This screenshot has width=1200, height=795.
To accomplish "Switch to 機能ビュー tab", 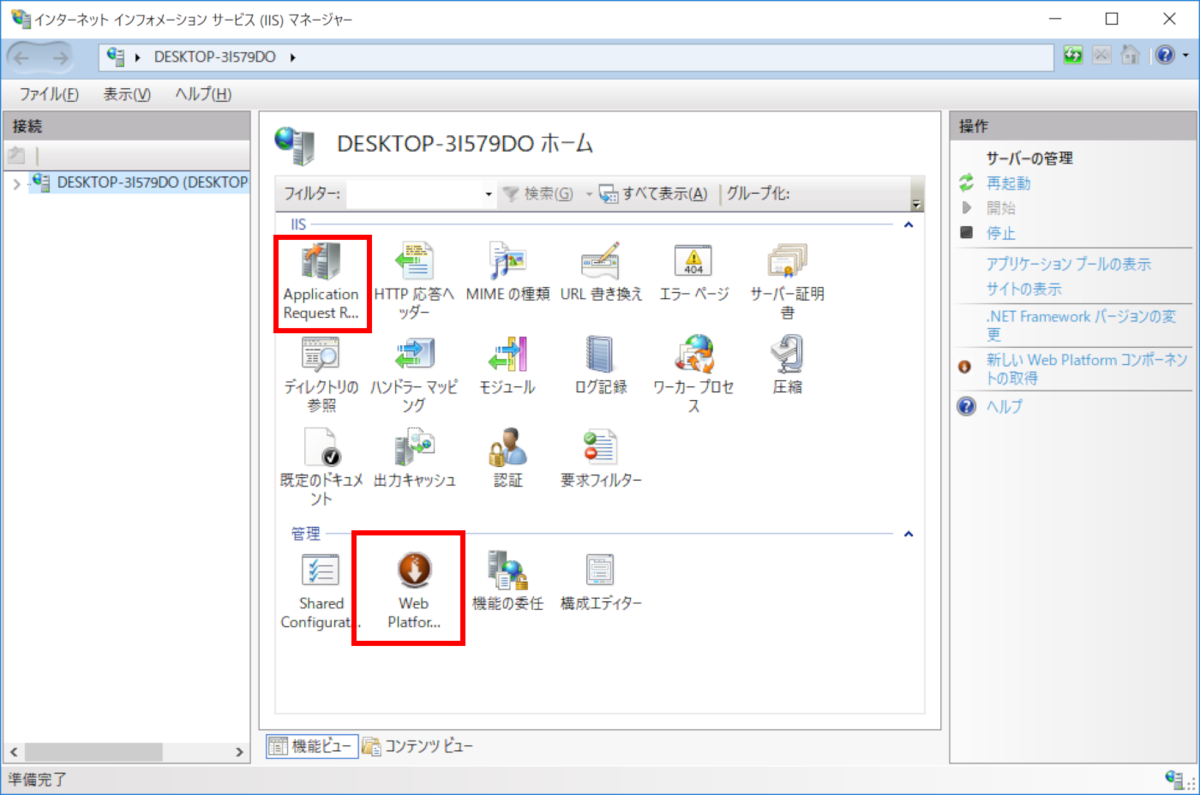I will pyautogui.click(x=310, y=746).
